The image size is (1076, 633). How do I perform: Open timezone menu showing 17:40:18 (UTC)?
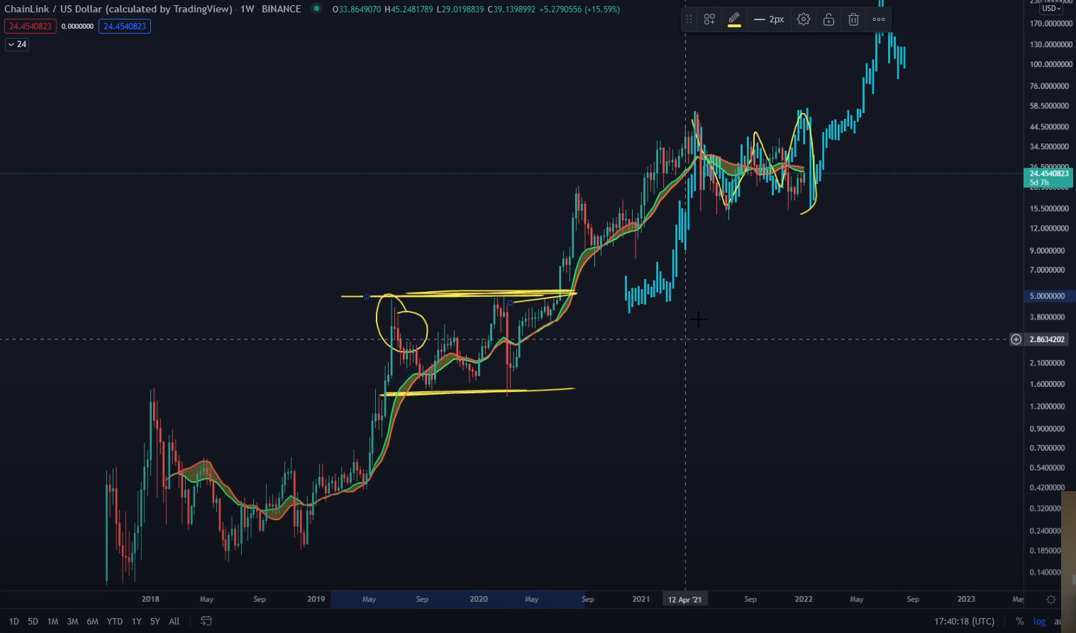point(964,621)
